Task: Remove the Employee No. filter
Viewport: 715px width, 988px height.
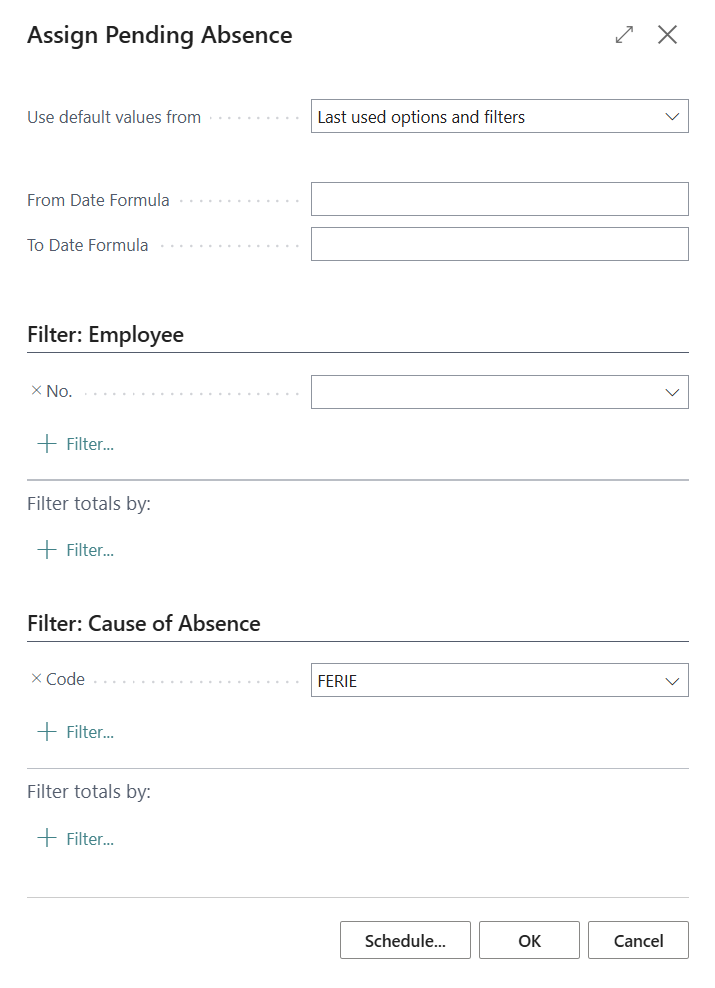Action: pyautogui.click(x=37, y=391)
